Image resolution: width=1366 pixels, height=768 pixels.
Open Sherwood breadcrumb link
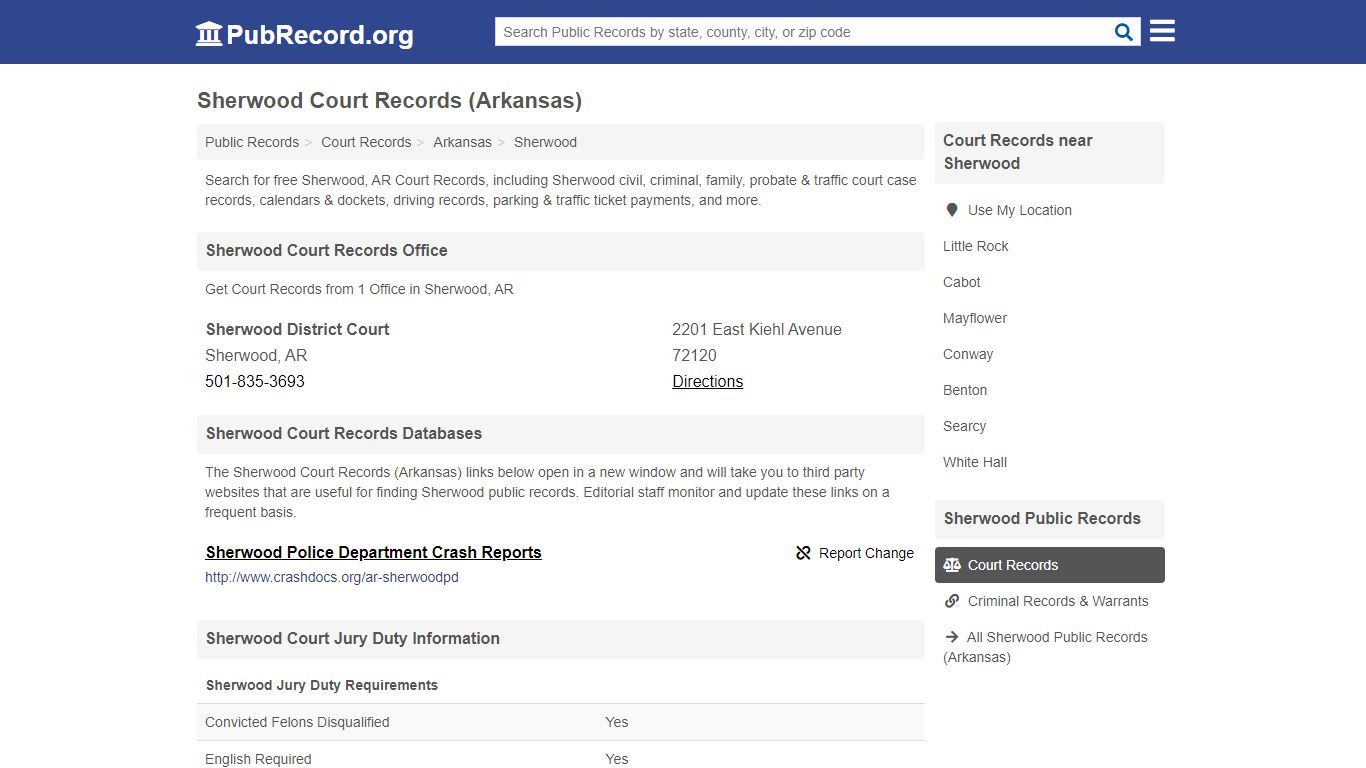[545, 142]
